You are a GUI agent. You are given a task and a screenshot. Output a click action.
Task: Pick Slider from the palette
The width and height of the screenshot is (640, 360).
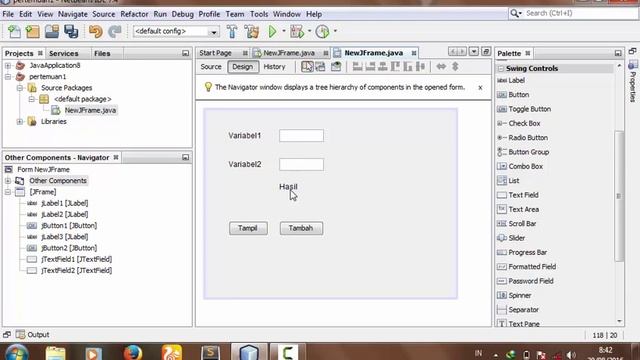(516, 238)
